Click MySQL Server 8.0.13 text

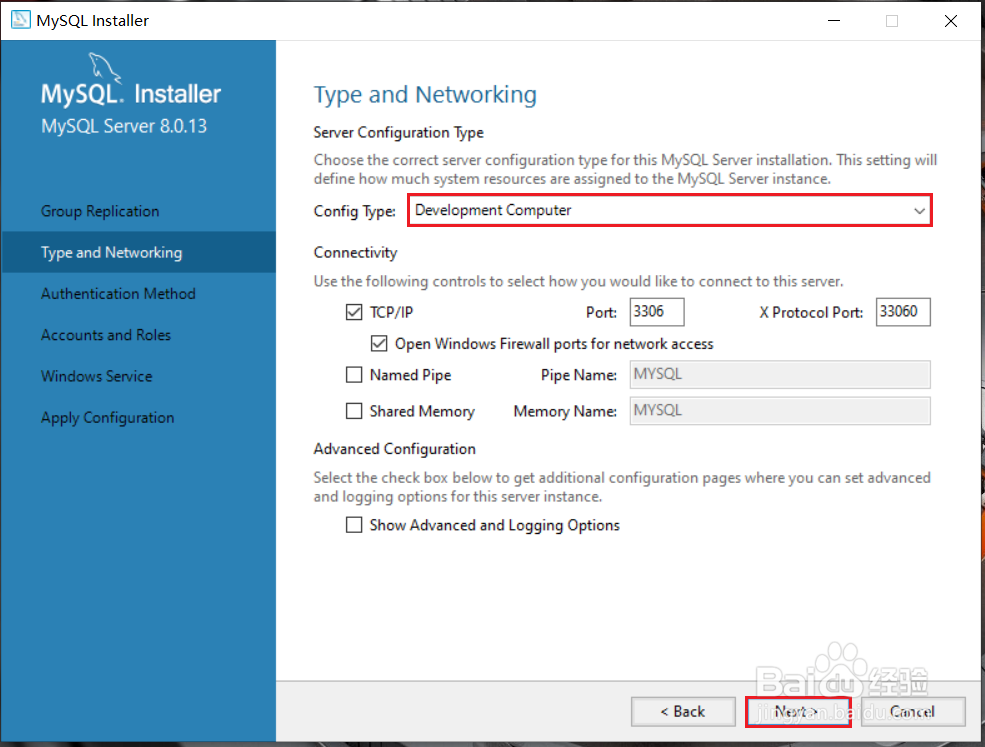coord(124,126)
